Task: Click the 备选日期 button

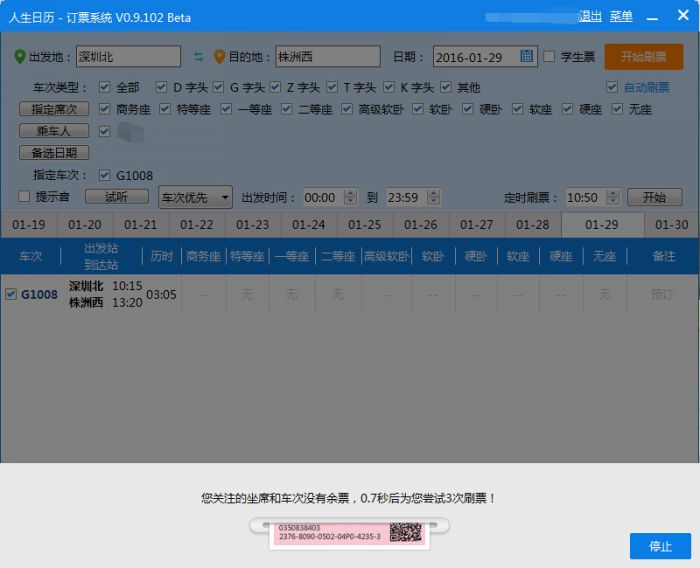Action: [54, 153]
